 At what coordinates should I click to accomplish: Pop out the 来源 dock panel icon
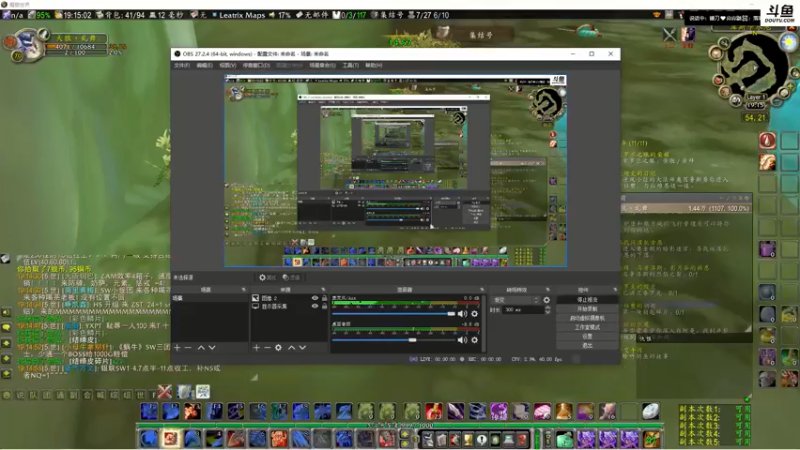pos(323,290)
